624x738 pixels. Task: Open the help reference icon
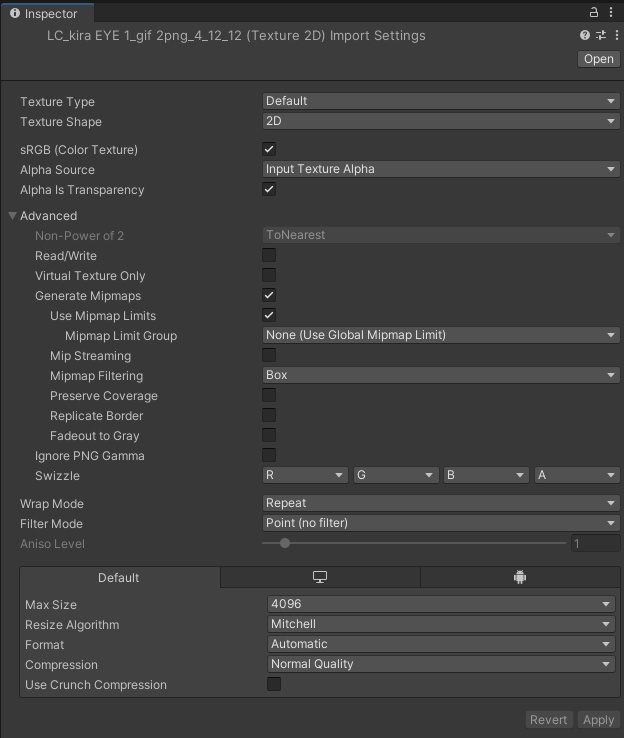tap(585, 35)
